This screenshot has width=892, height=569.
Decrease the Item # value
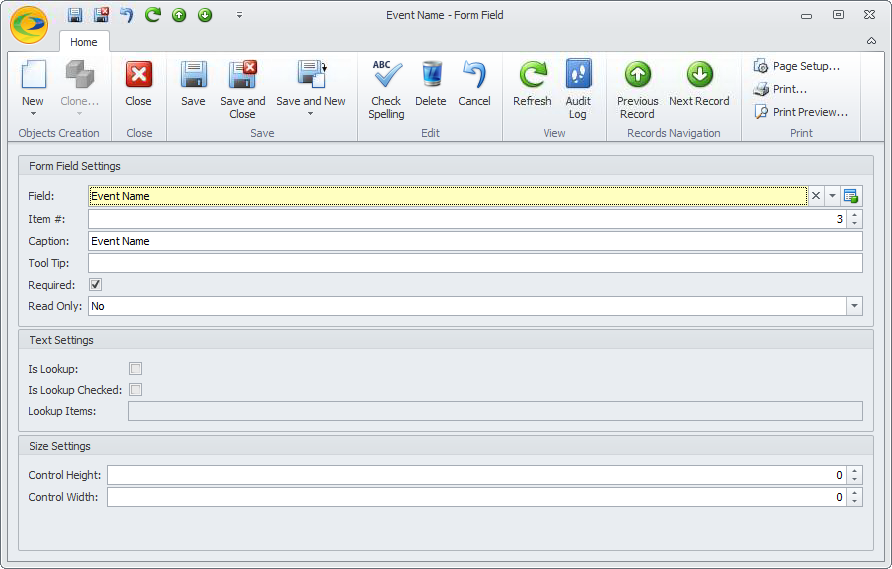coord(854,224)
